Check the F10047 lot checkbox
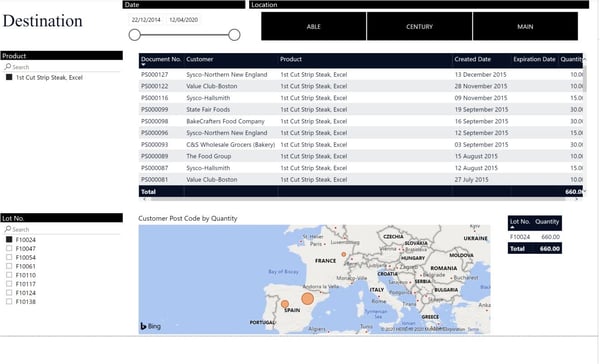The height and width of the screenshot is (364, 600). pos(9,248)
